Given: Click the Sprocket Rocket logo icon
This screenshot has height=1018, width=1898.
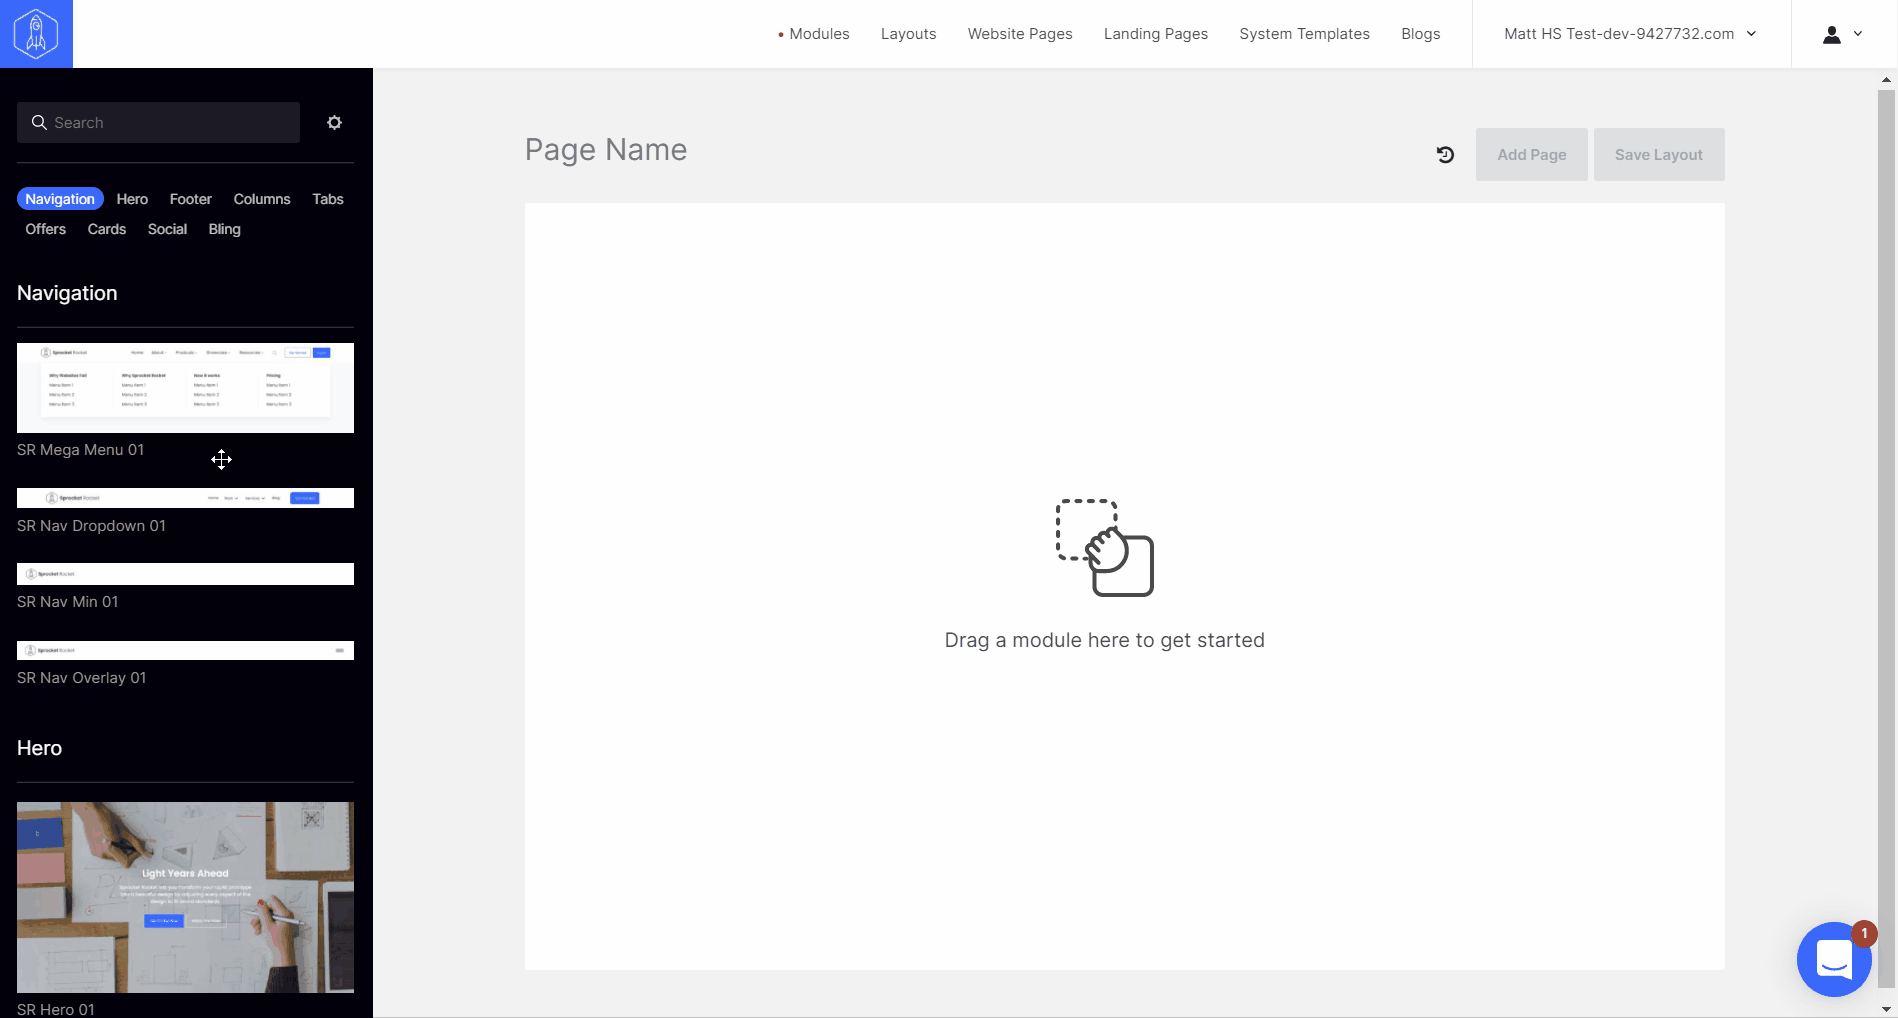Looking at the screenshot, I should click(x=36, y=34).
